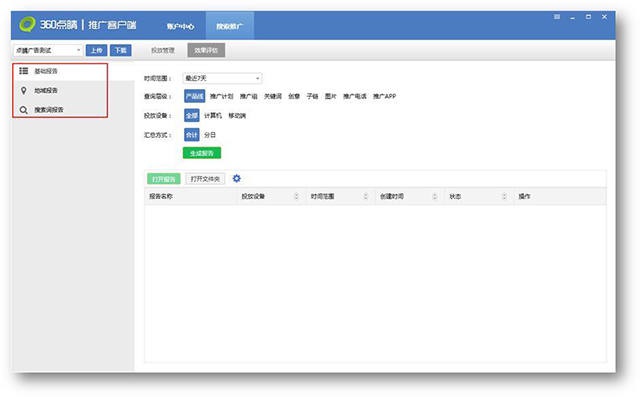Open the account selector dropdown

point(48,50)
